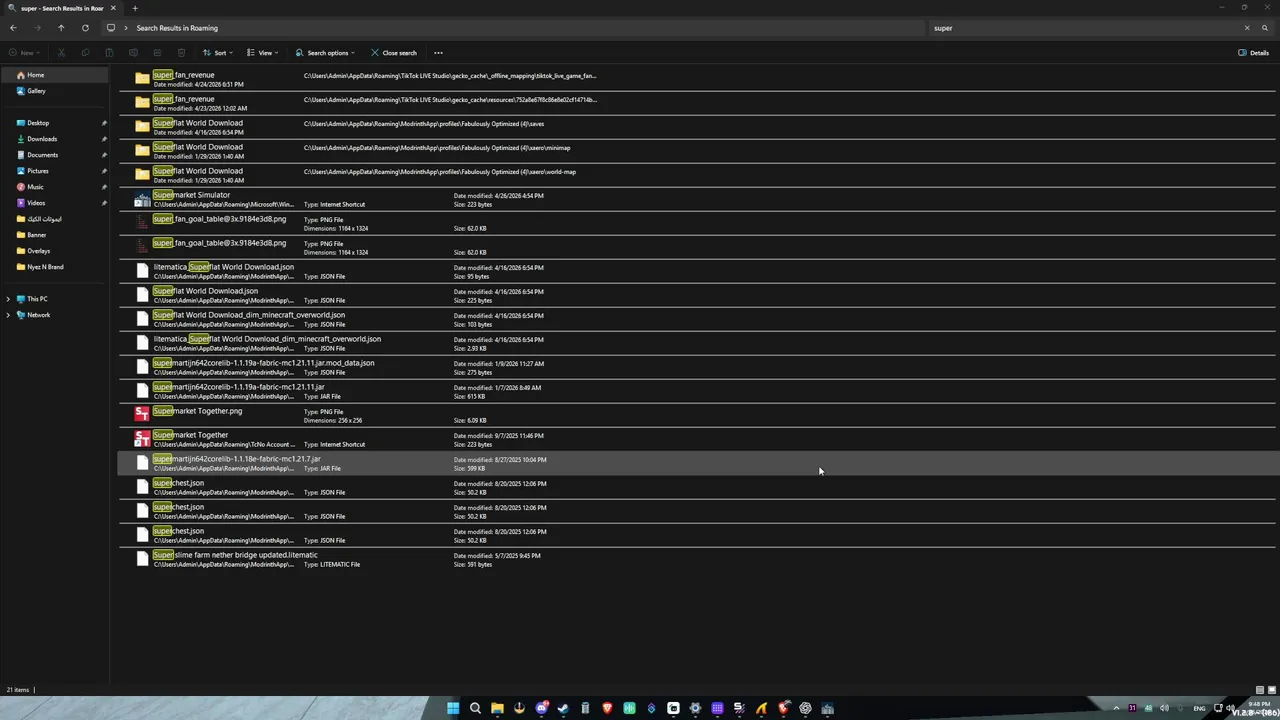Expand the This PC tree node
The width and height of the screenshot is (1280, 720).
pyautogui.click(x=8, y=299)
